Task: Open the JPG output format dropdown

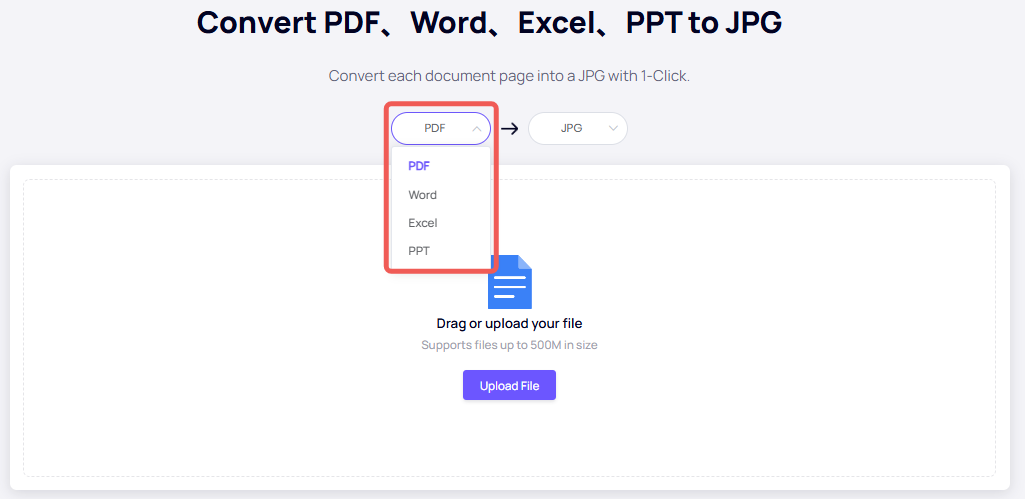Action: click(578, 129)
